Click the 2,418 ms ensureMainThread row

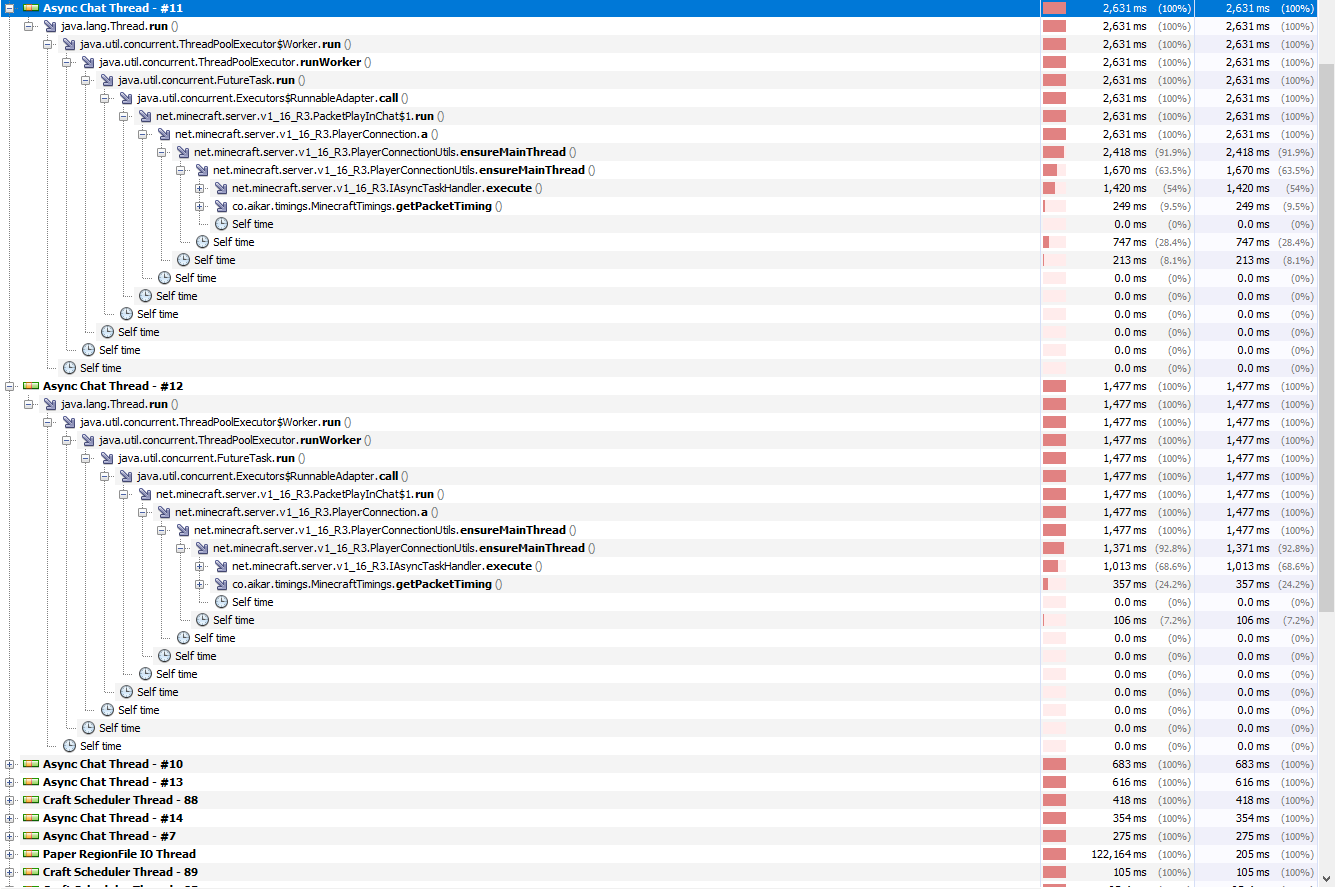pyautogui.click(x=659, y=152)
